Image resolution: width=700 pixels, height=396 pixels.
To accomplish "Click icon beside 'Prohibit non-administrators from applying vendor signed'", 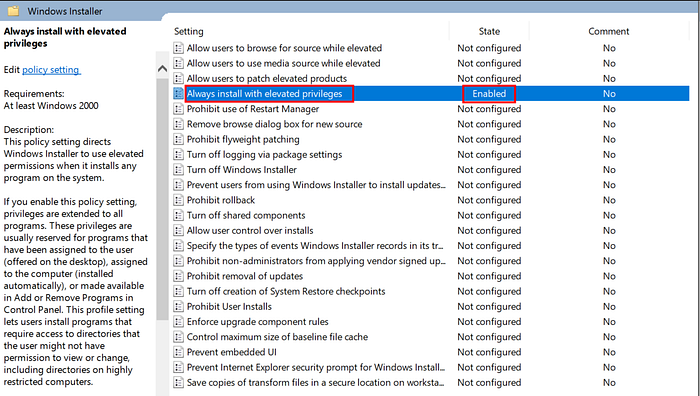I will (179, 260).
